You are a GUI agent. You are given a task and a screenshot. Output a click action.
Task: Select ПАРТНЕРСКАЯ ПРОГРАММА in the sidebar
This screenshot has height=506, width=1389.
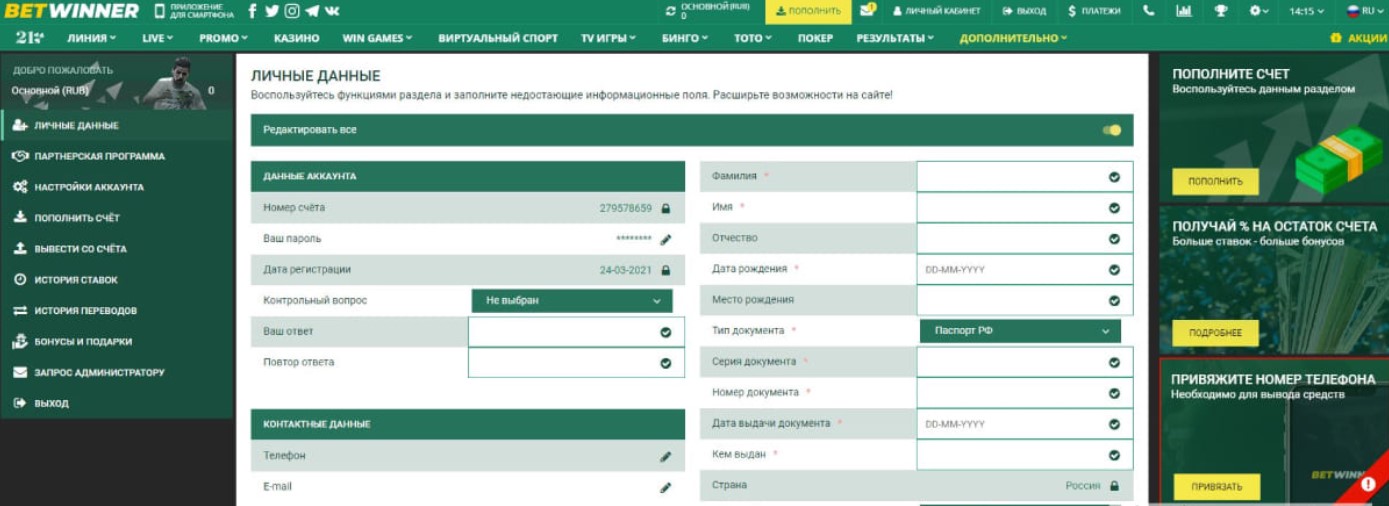pos(117,157)
